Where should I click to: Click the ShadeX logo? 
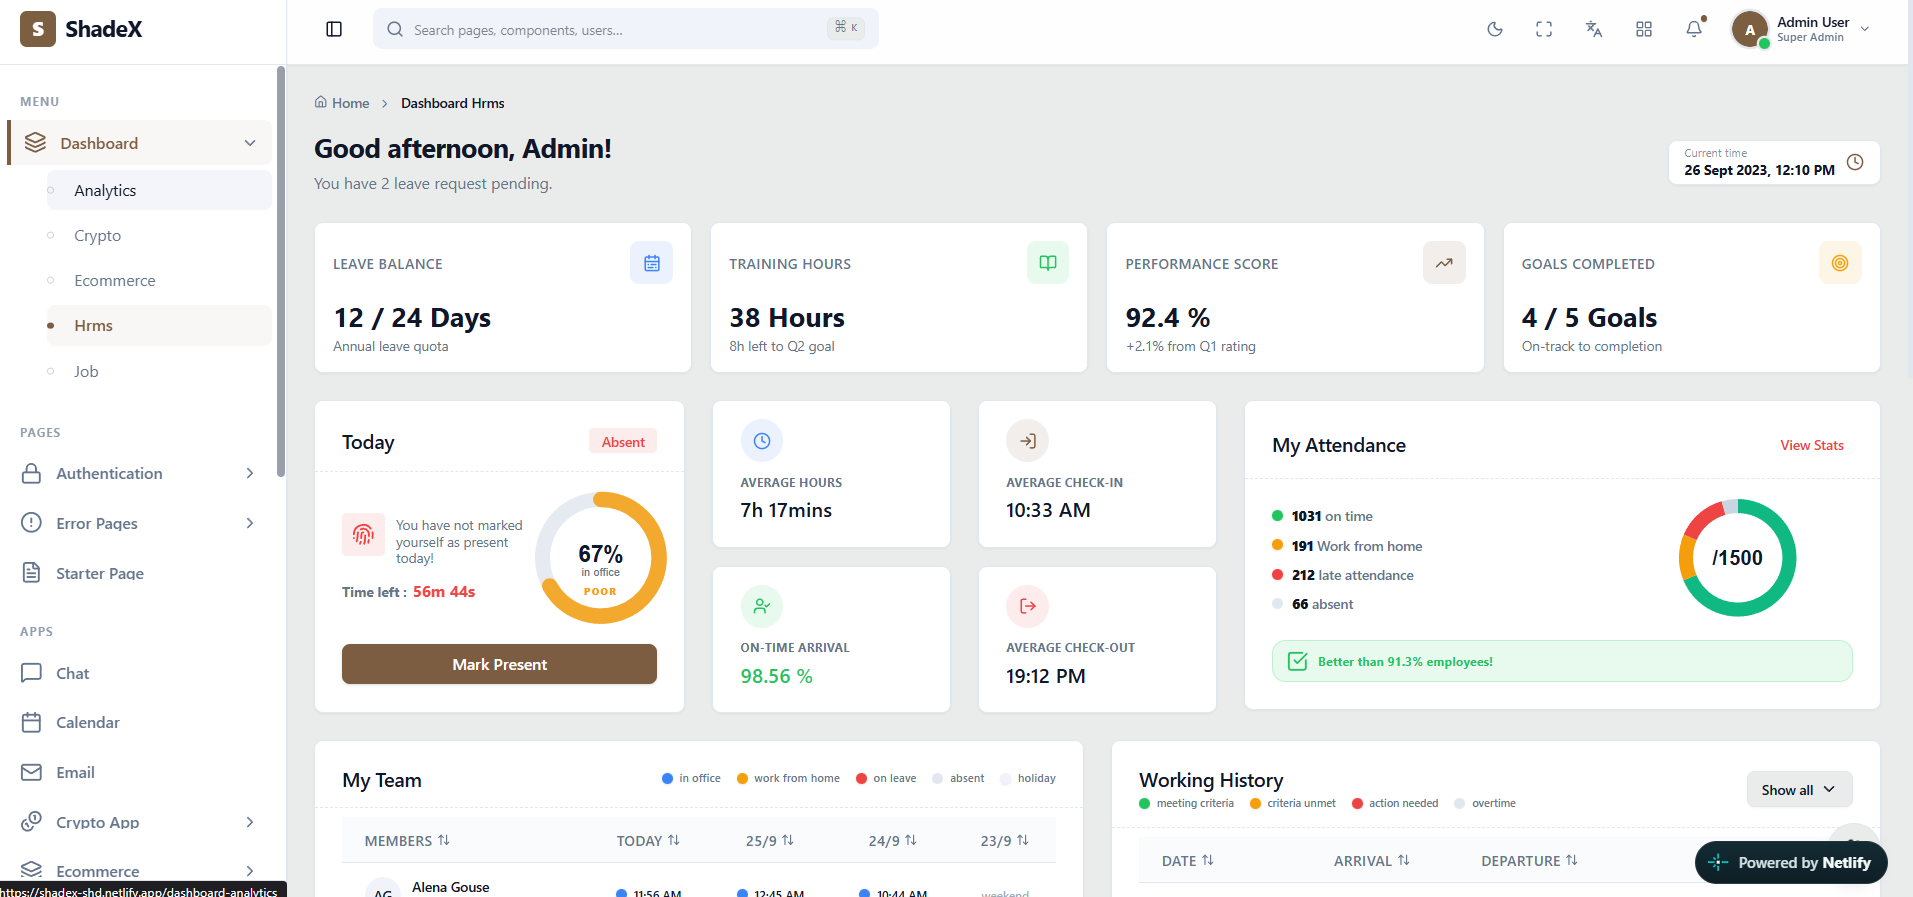click(x=81, y=29)
